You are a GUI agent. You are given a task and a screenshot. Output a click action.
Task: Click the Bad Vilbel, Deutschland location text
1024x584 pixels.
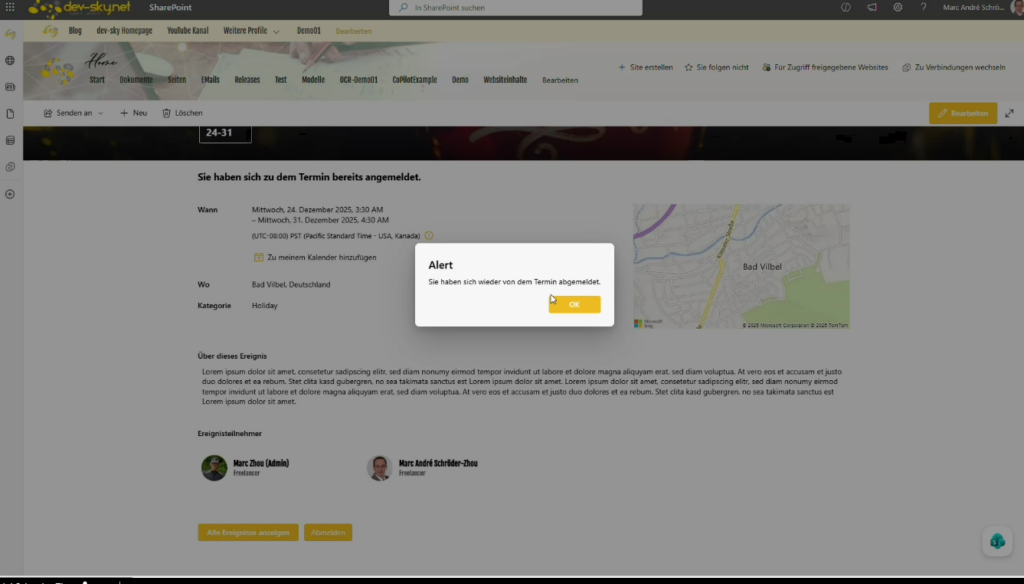tap(291, 285)
